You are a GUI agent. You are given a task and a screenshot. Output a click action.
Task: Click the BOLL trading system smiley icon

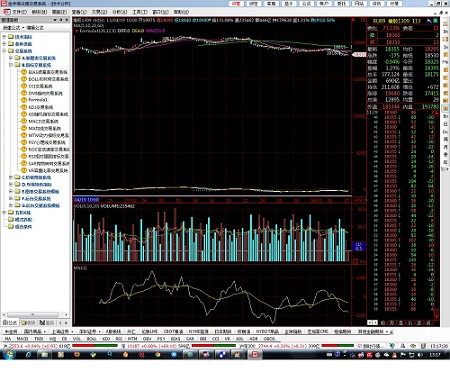tap(24, 79)
